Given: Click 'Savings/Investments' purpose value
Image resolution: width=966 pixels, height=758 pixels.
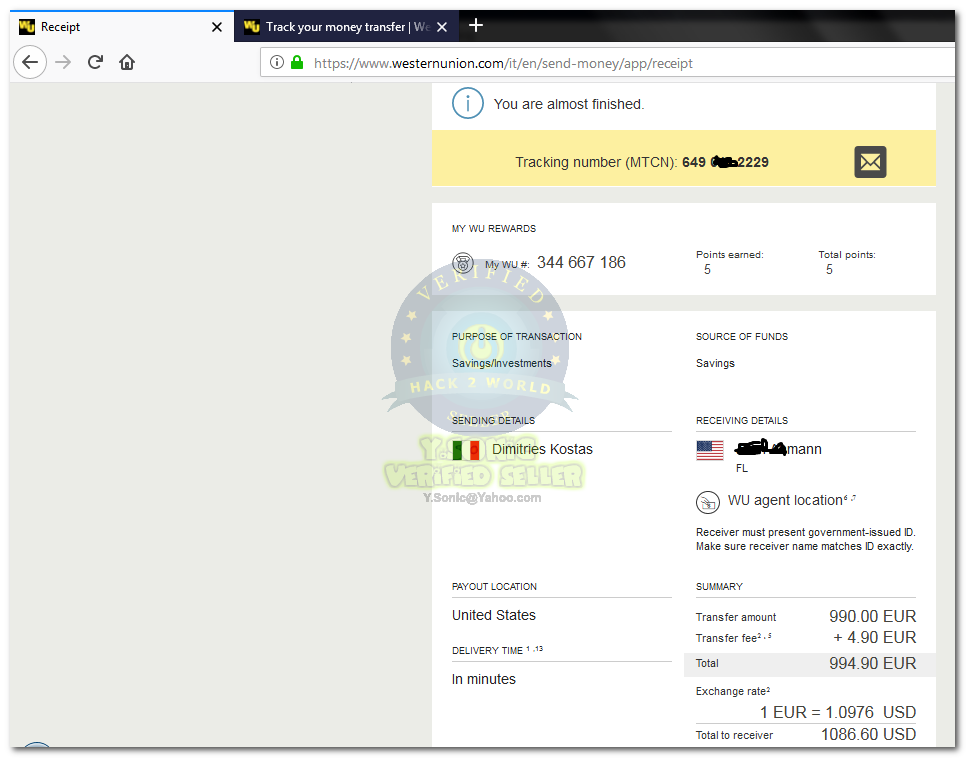Looking at the screenshot, I should [501, 363].
